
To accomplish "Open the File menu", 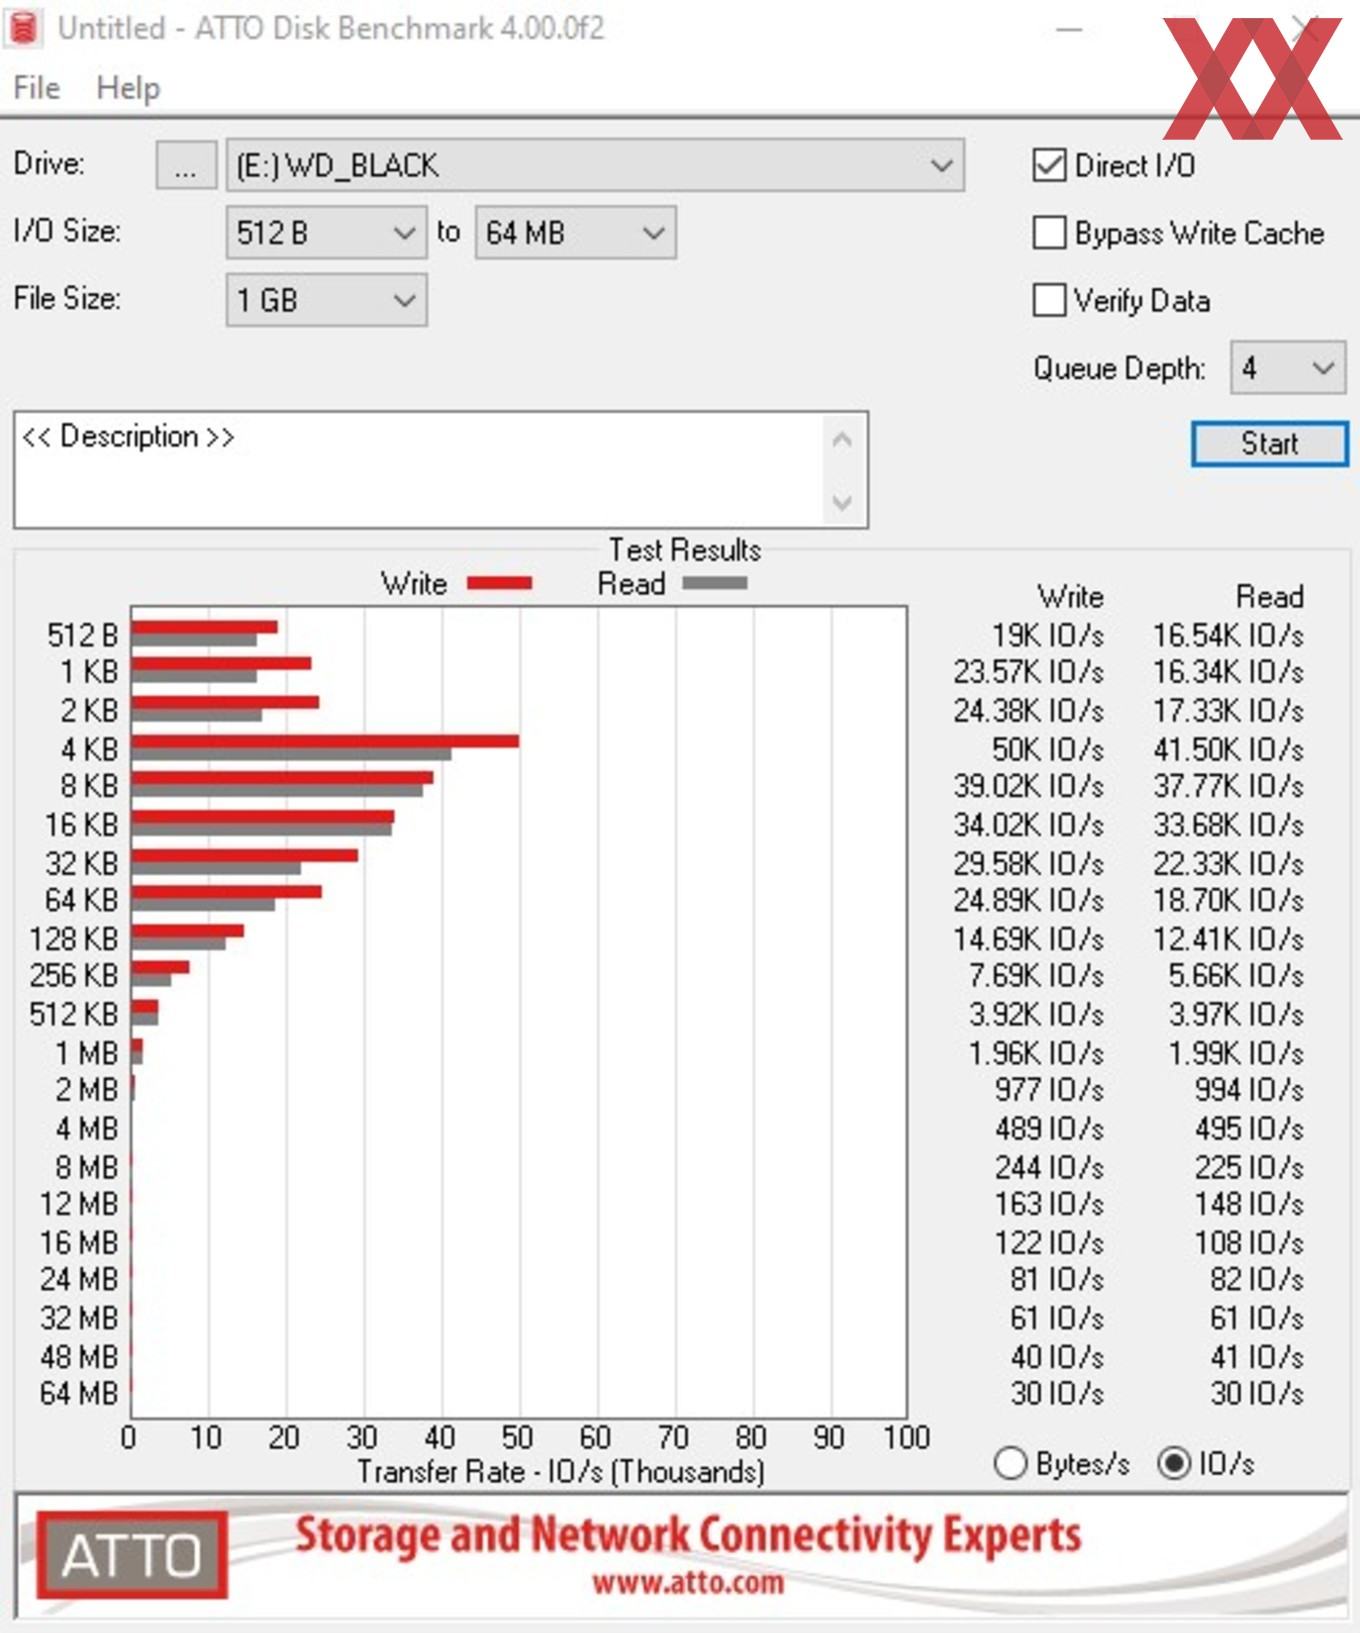I will 37,88.
